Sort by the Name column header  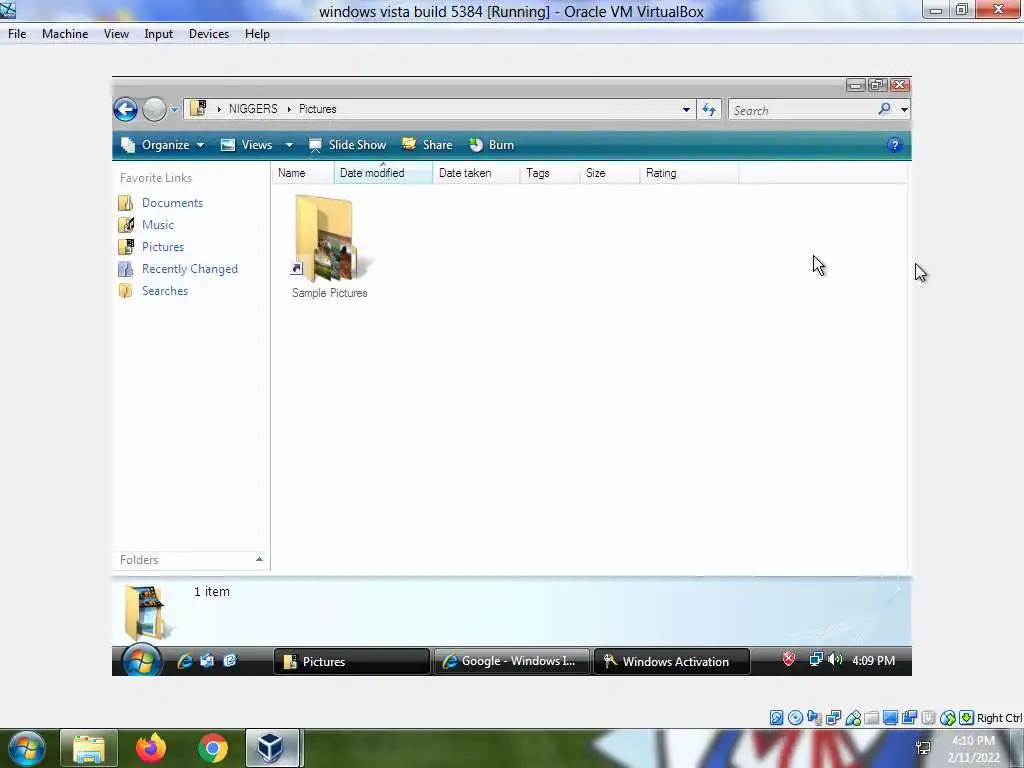coord(302,173)
